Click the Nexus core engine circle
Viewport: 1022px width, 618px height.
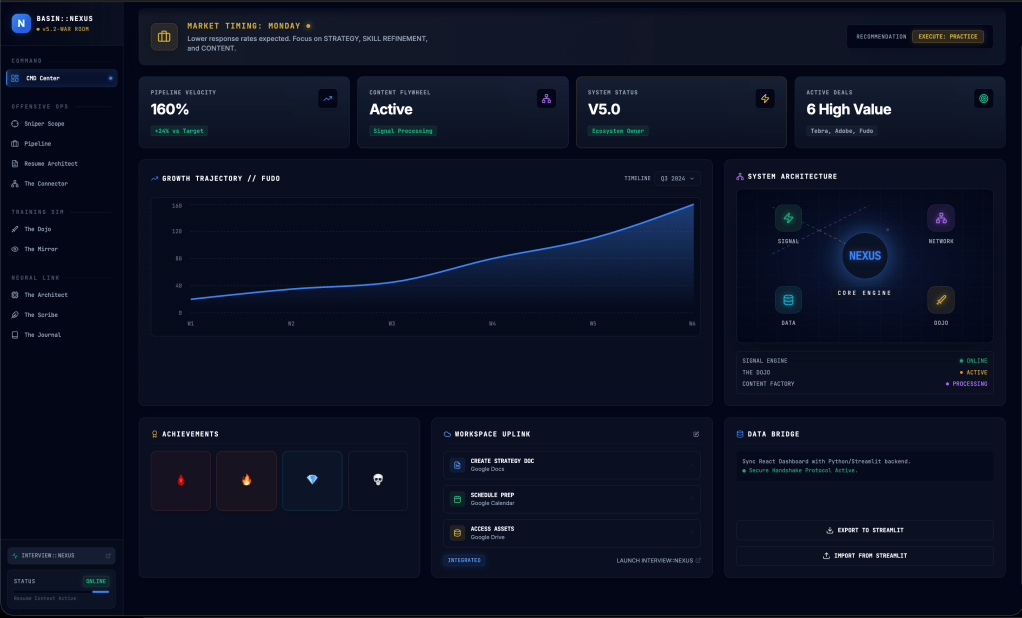click(x=864, y=256)
